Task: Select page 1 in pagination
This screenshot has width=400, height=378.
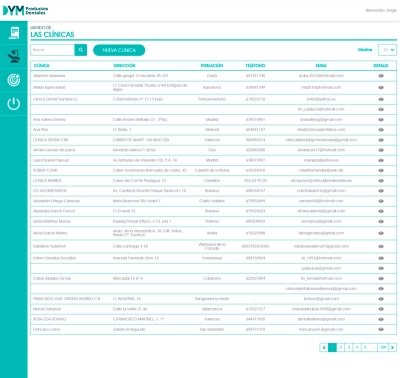Action: (332, 347)
